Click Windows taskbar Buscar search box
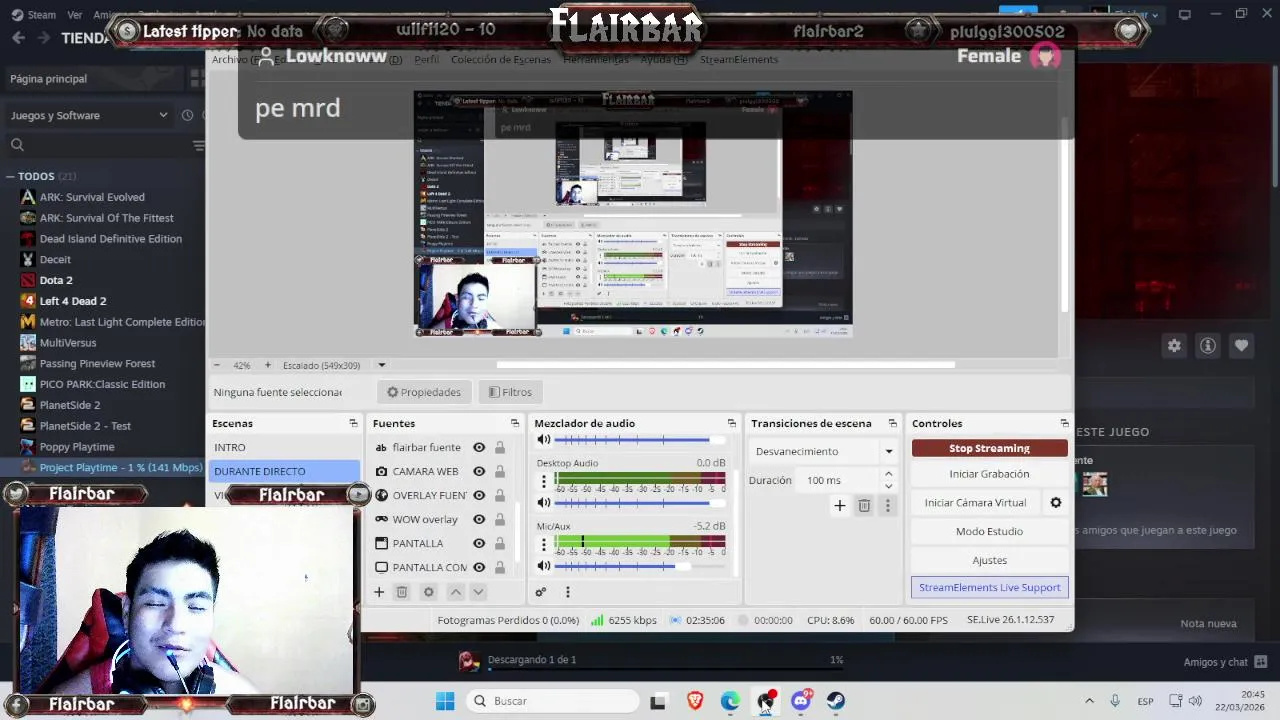 [552, 701]
